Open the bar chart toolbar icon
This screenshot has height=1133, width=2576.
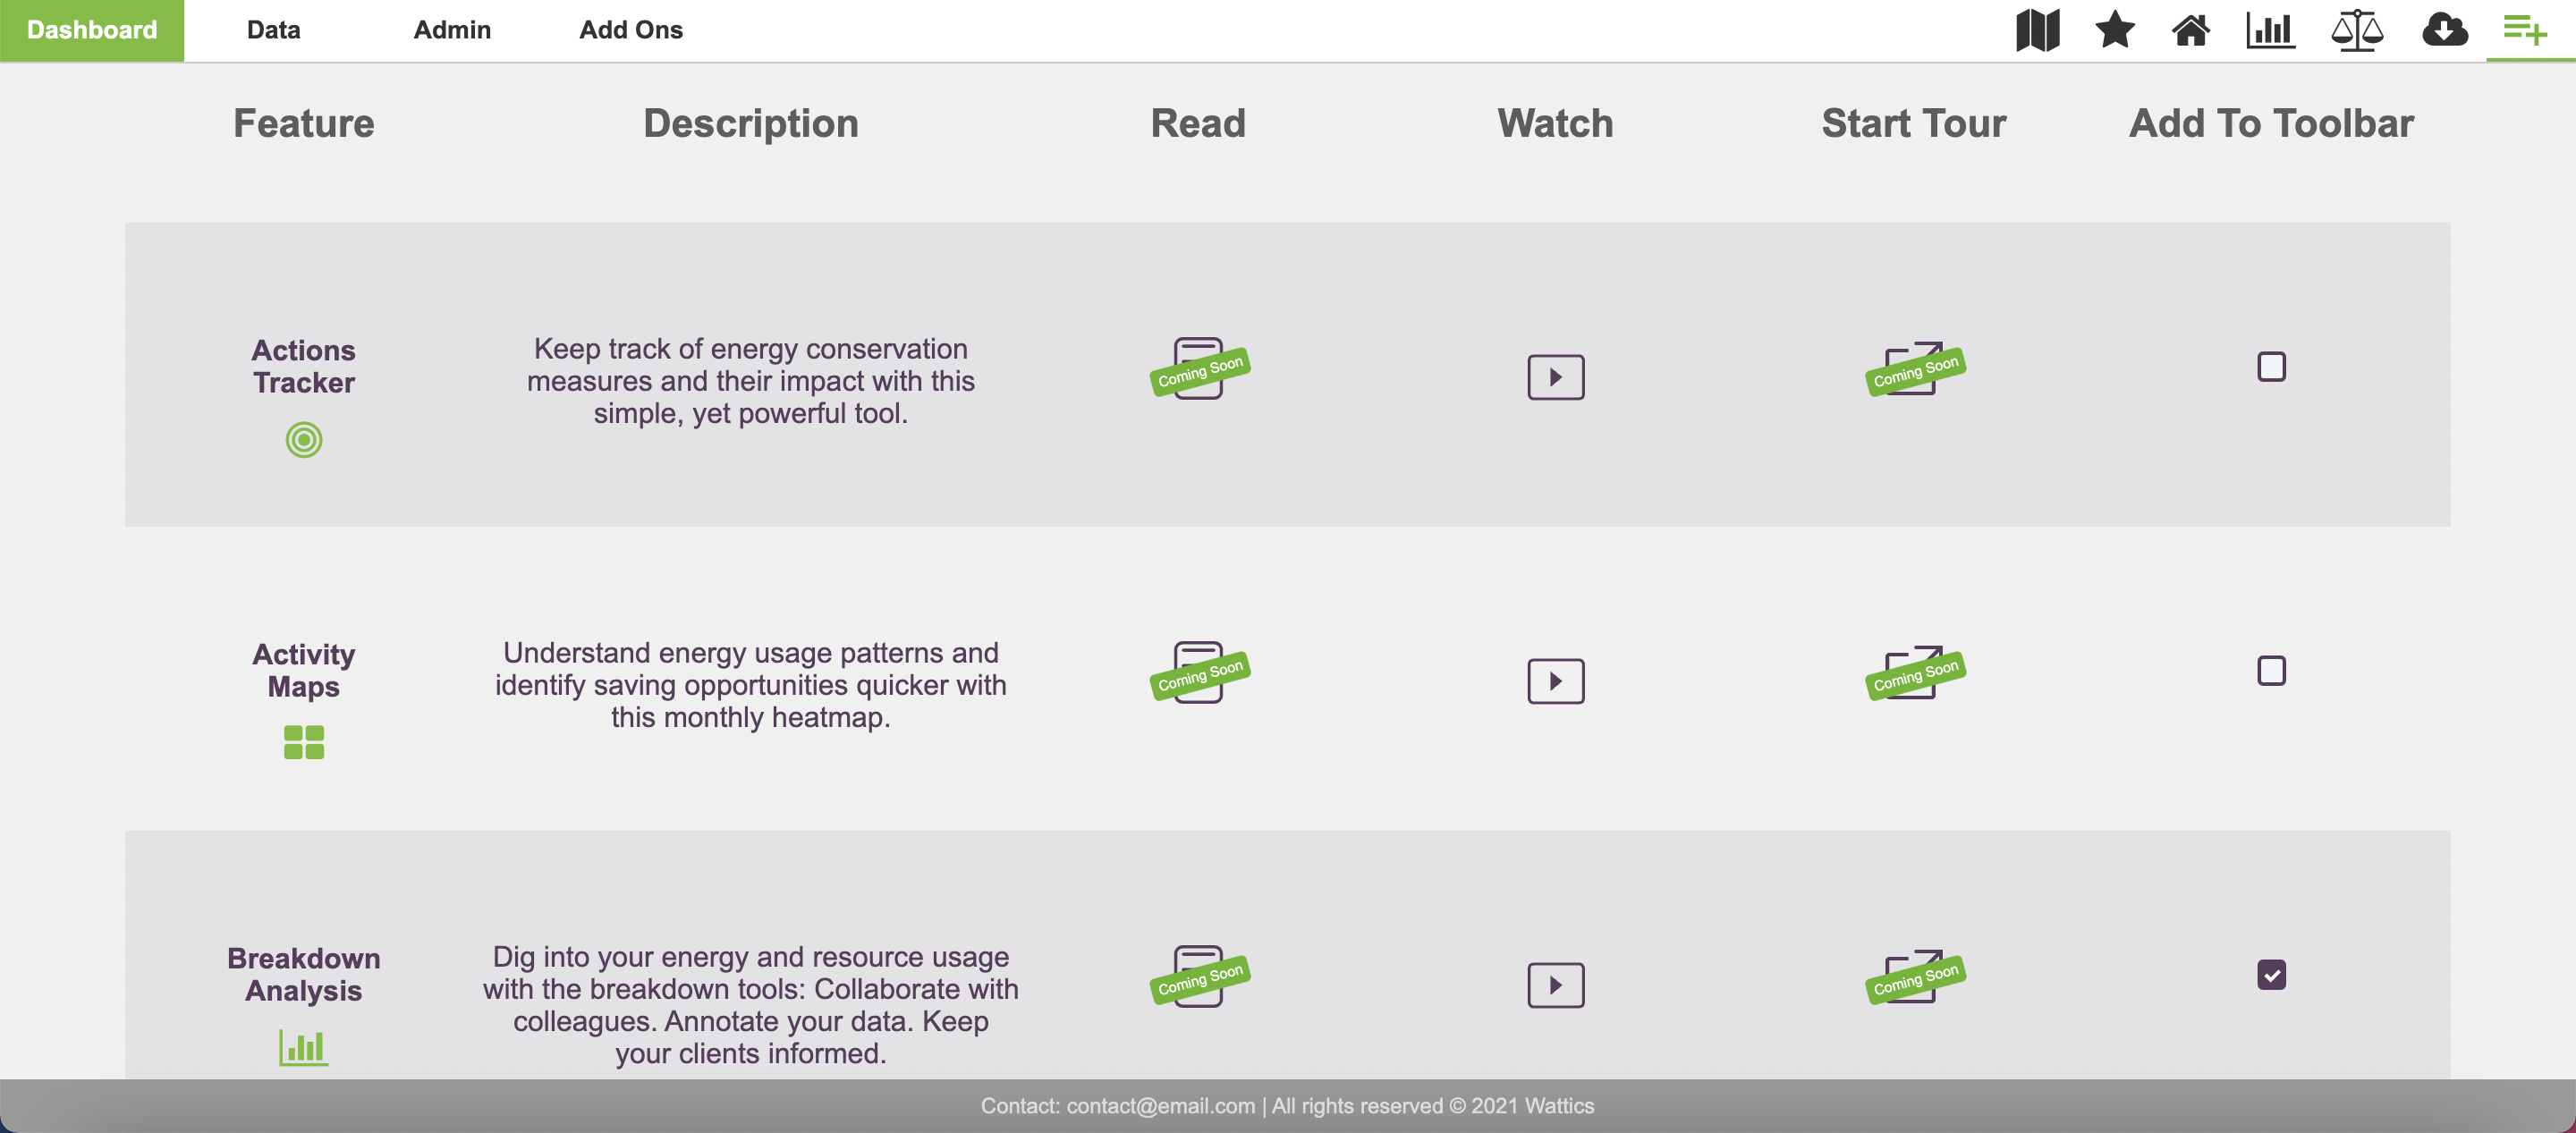pyautogui.click(x=2270, y=30)
